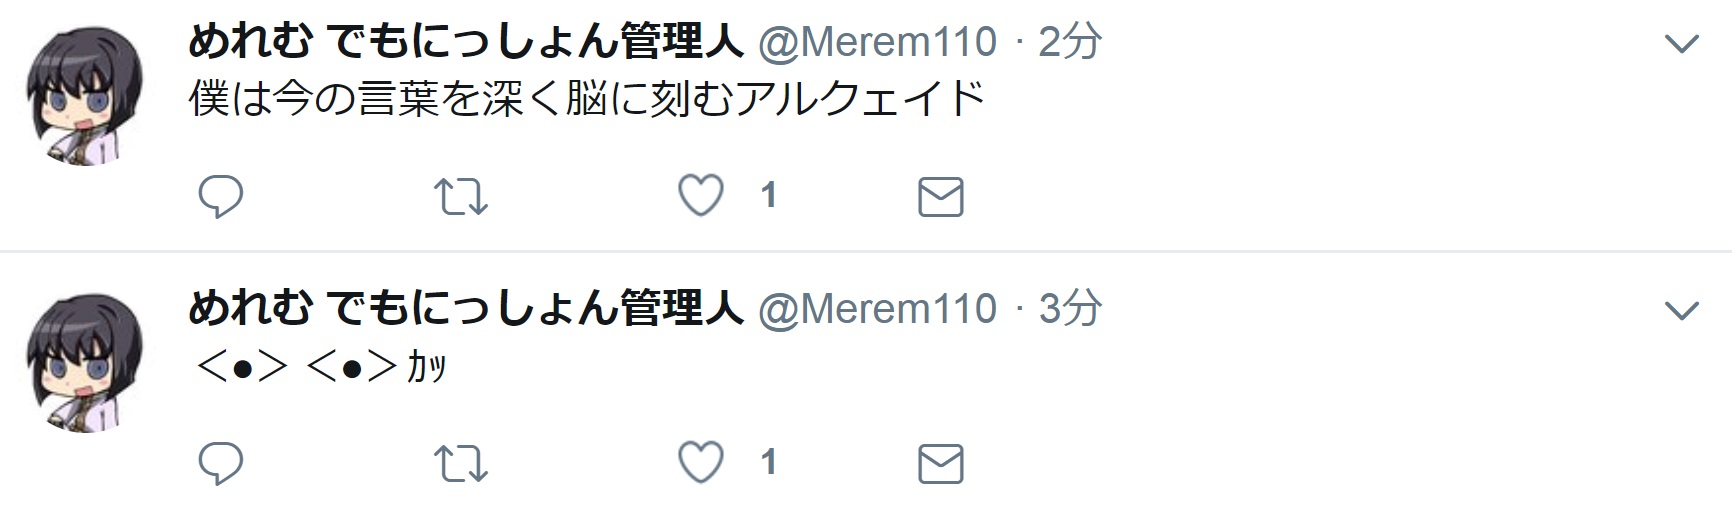Retweet the 2分 tweet
The height and width of the screenshot is (512, 1732).
461,196
